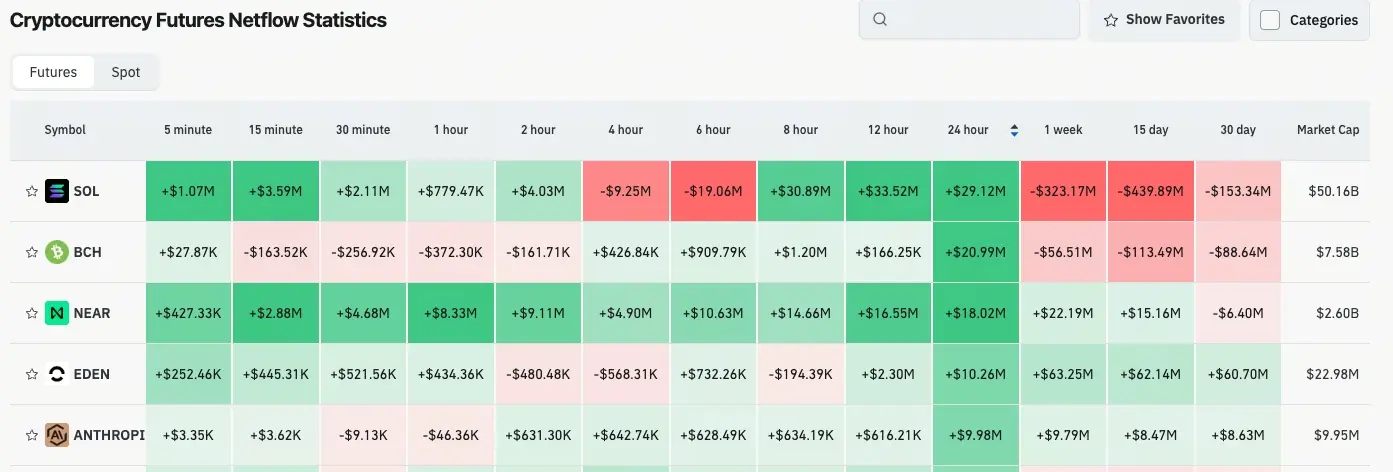Click the SOL 15 day value -$439.89M
Viewport: 1393px width, 472px height.
[x=1151, y=191]
